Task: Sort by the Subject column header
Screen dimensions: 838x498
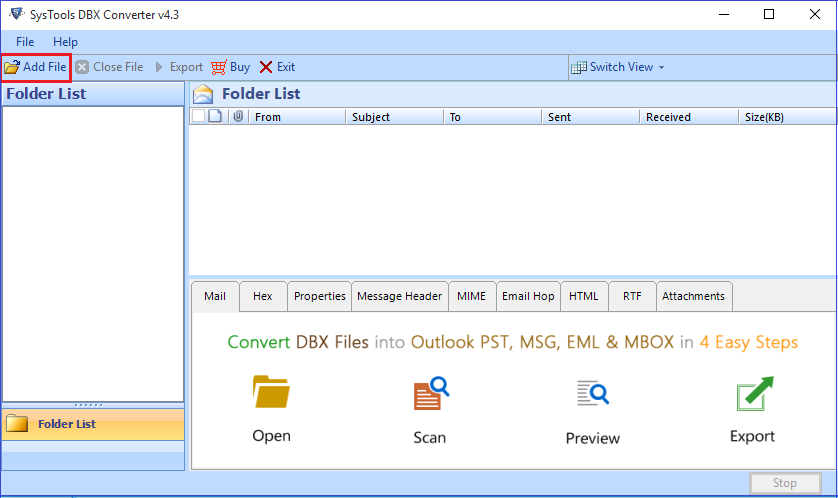Action: 395,117
